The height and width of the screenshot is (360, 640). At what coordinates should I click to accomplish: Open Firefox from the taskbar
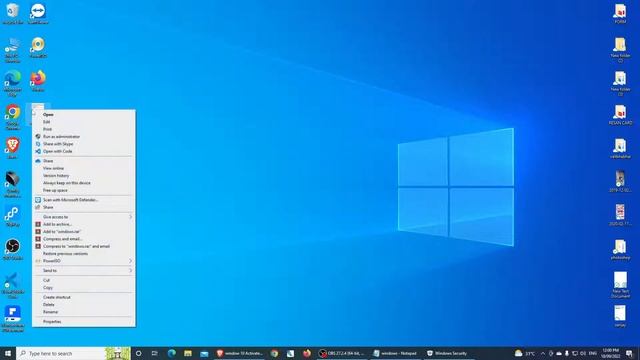click(307, 353)
